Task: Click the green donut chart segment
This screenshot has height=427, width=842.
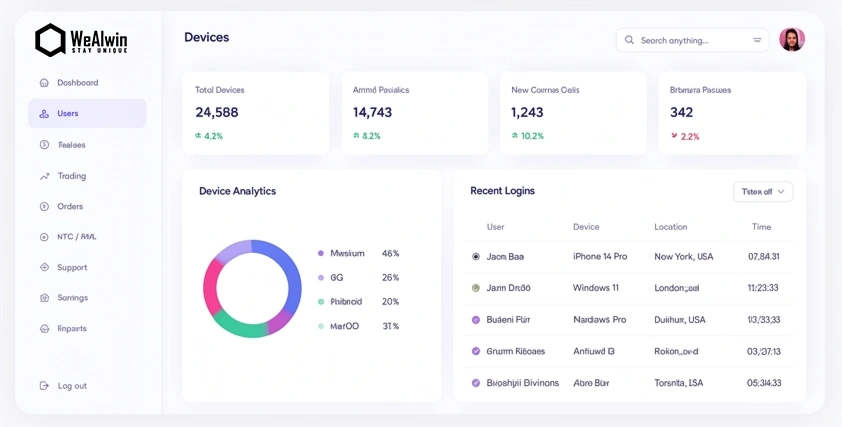Action: 242,327
